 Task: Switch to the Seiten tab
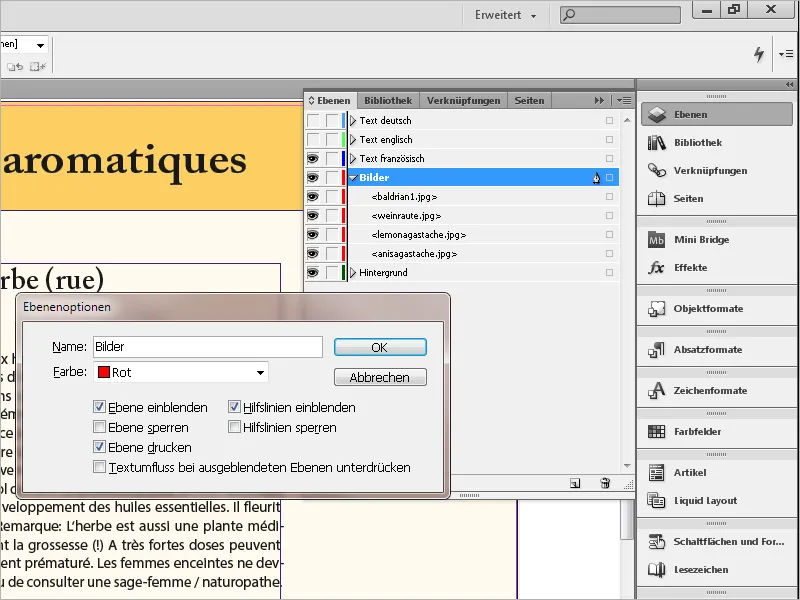tap(529, 100)
